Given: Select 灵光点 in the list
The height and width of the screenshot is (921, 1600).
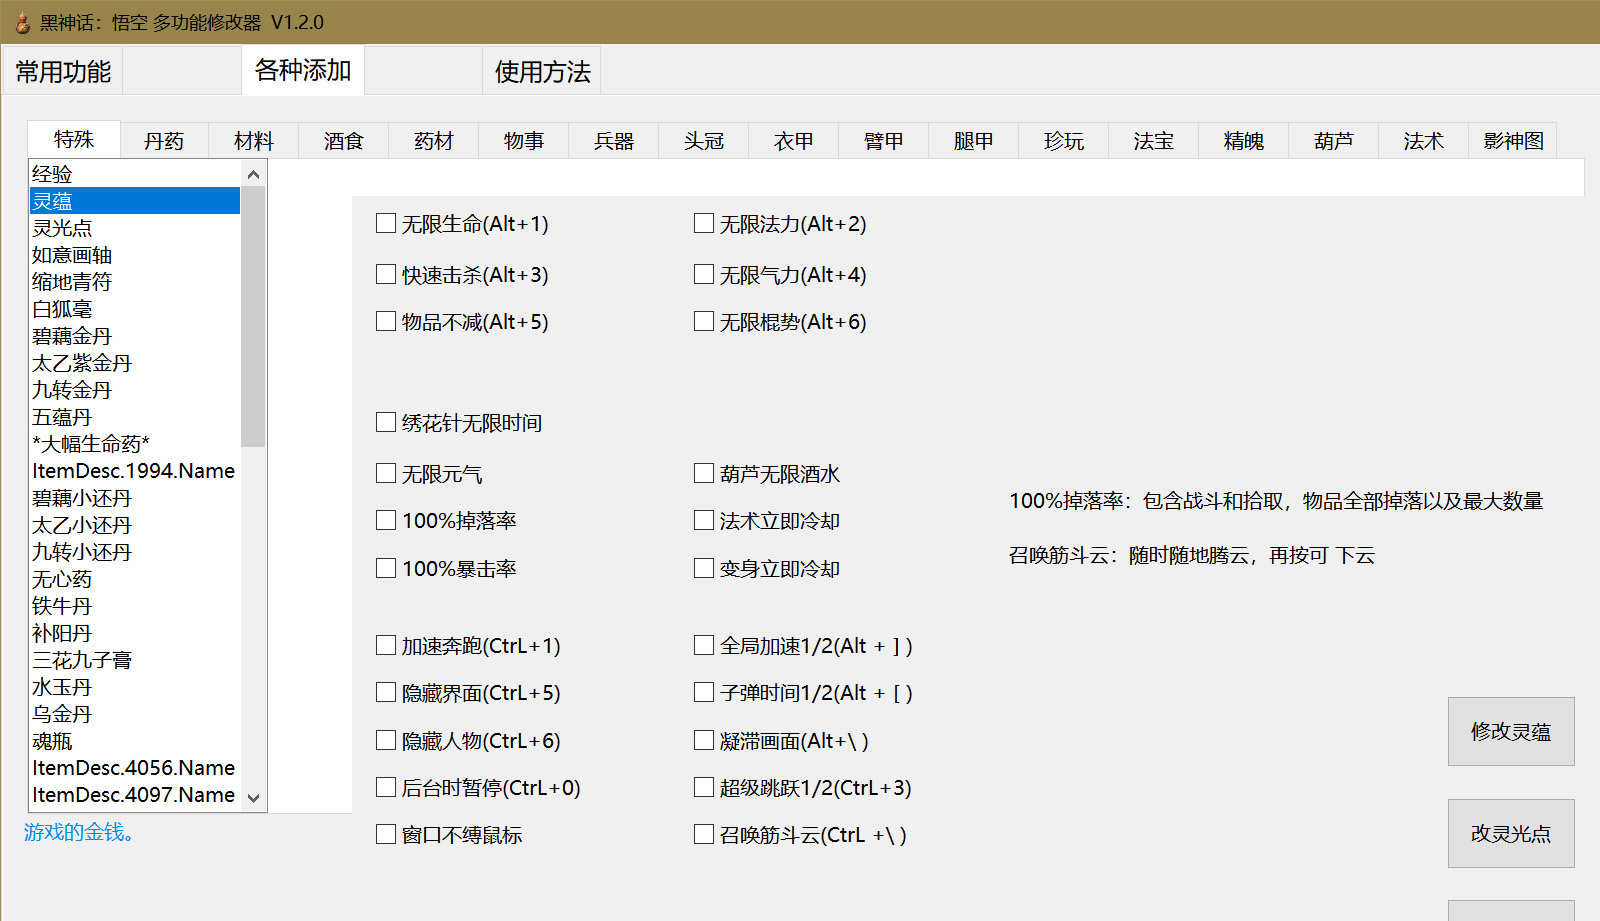Looking at the screenshot, I should 135,228.
